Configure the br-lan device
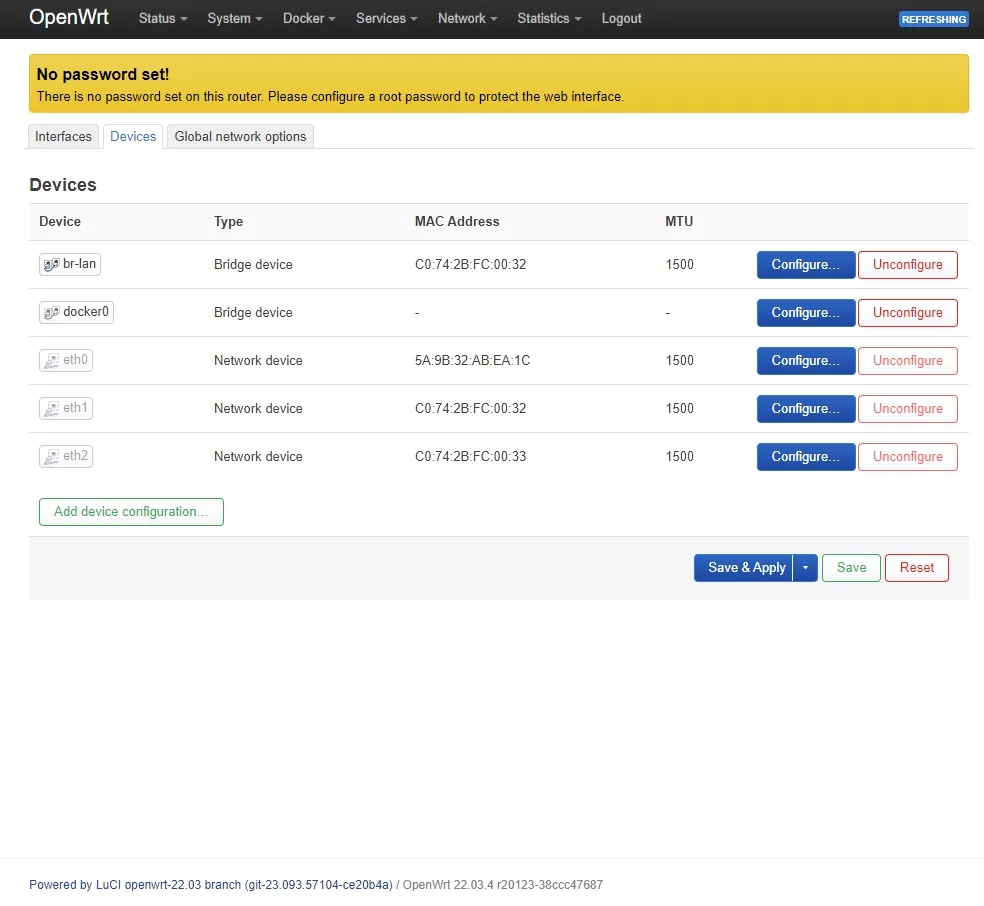The height and width of the screenshot is (906, 984). coord(806,265)
